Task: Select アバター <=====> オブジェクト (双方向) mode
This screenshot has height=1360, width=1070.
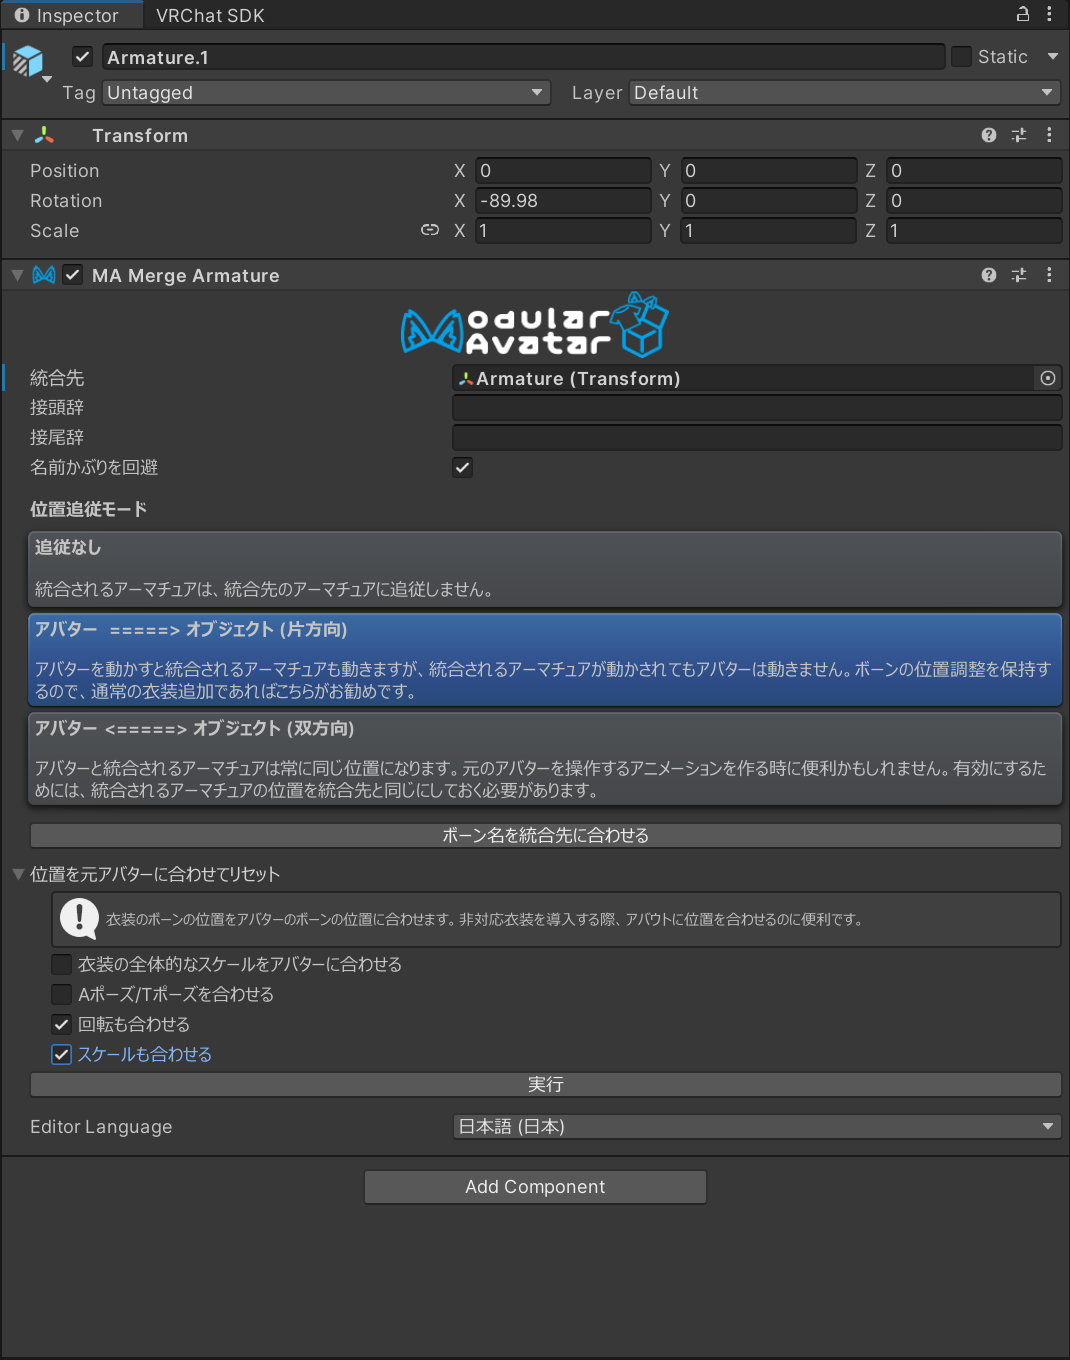Action: (545, 759)
